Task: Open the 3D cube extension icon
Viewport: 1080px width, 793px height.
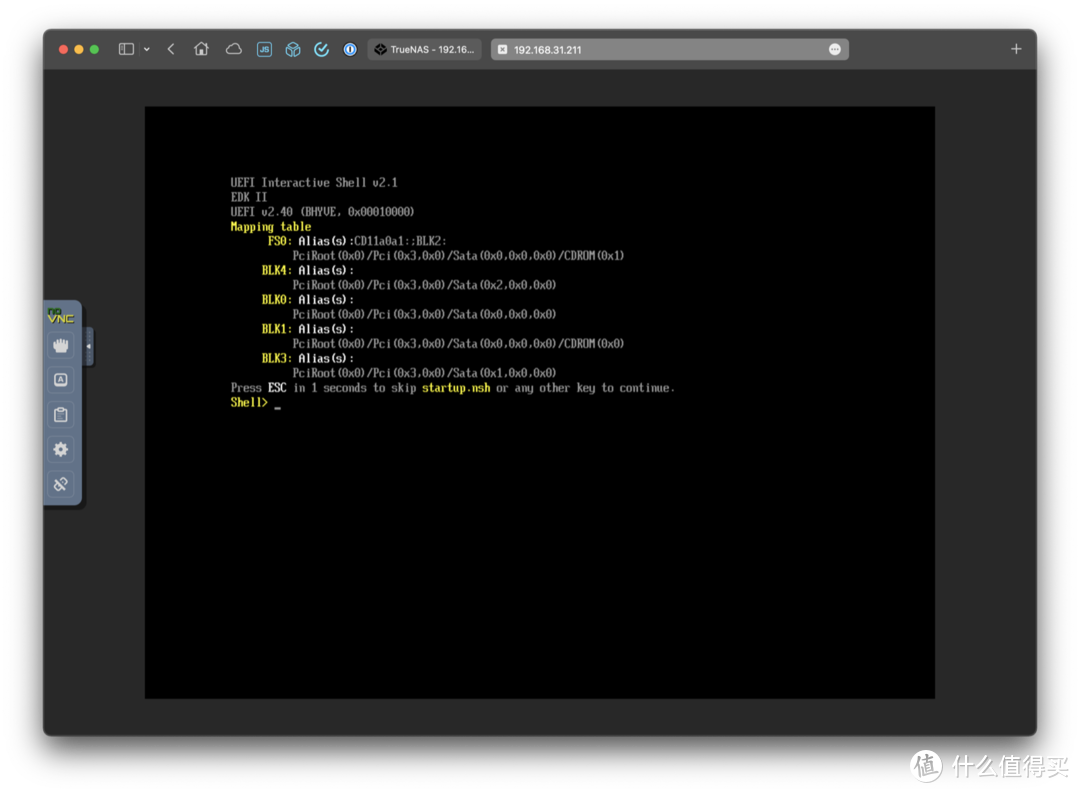Action: tap(293, 49)
